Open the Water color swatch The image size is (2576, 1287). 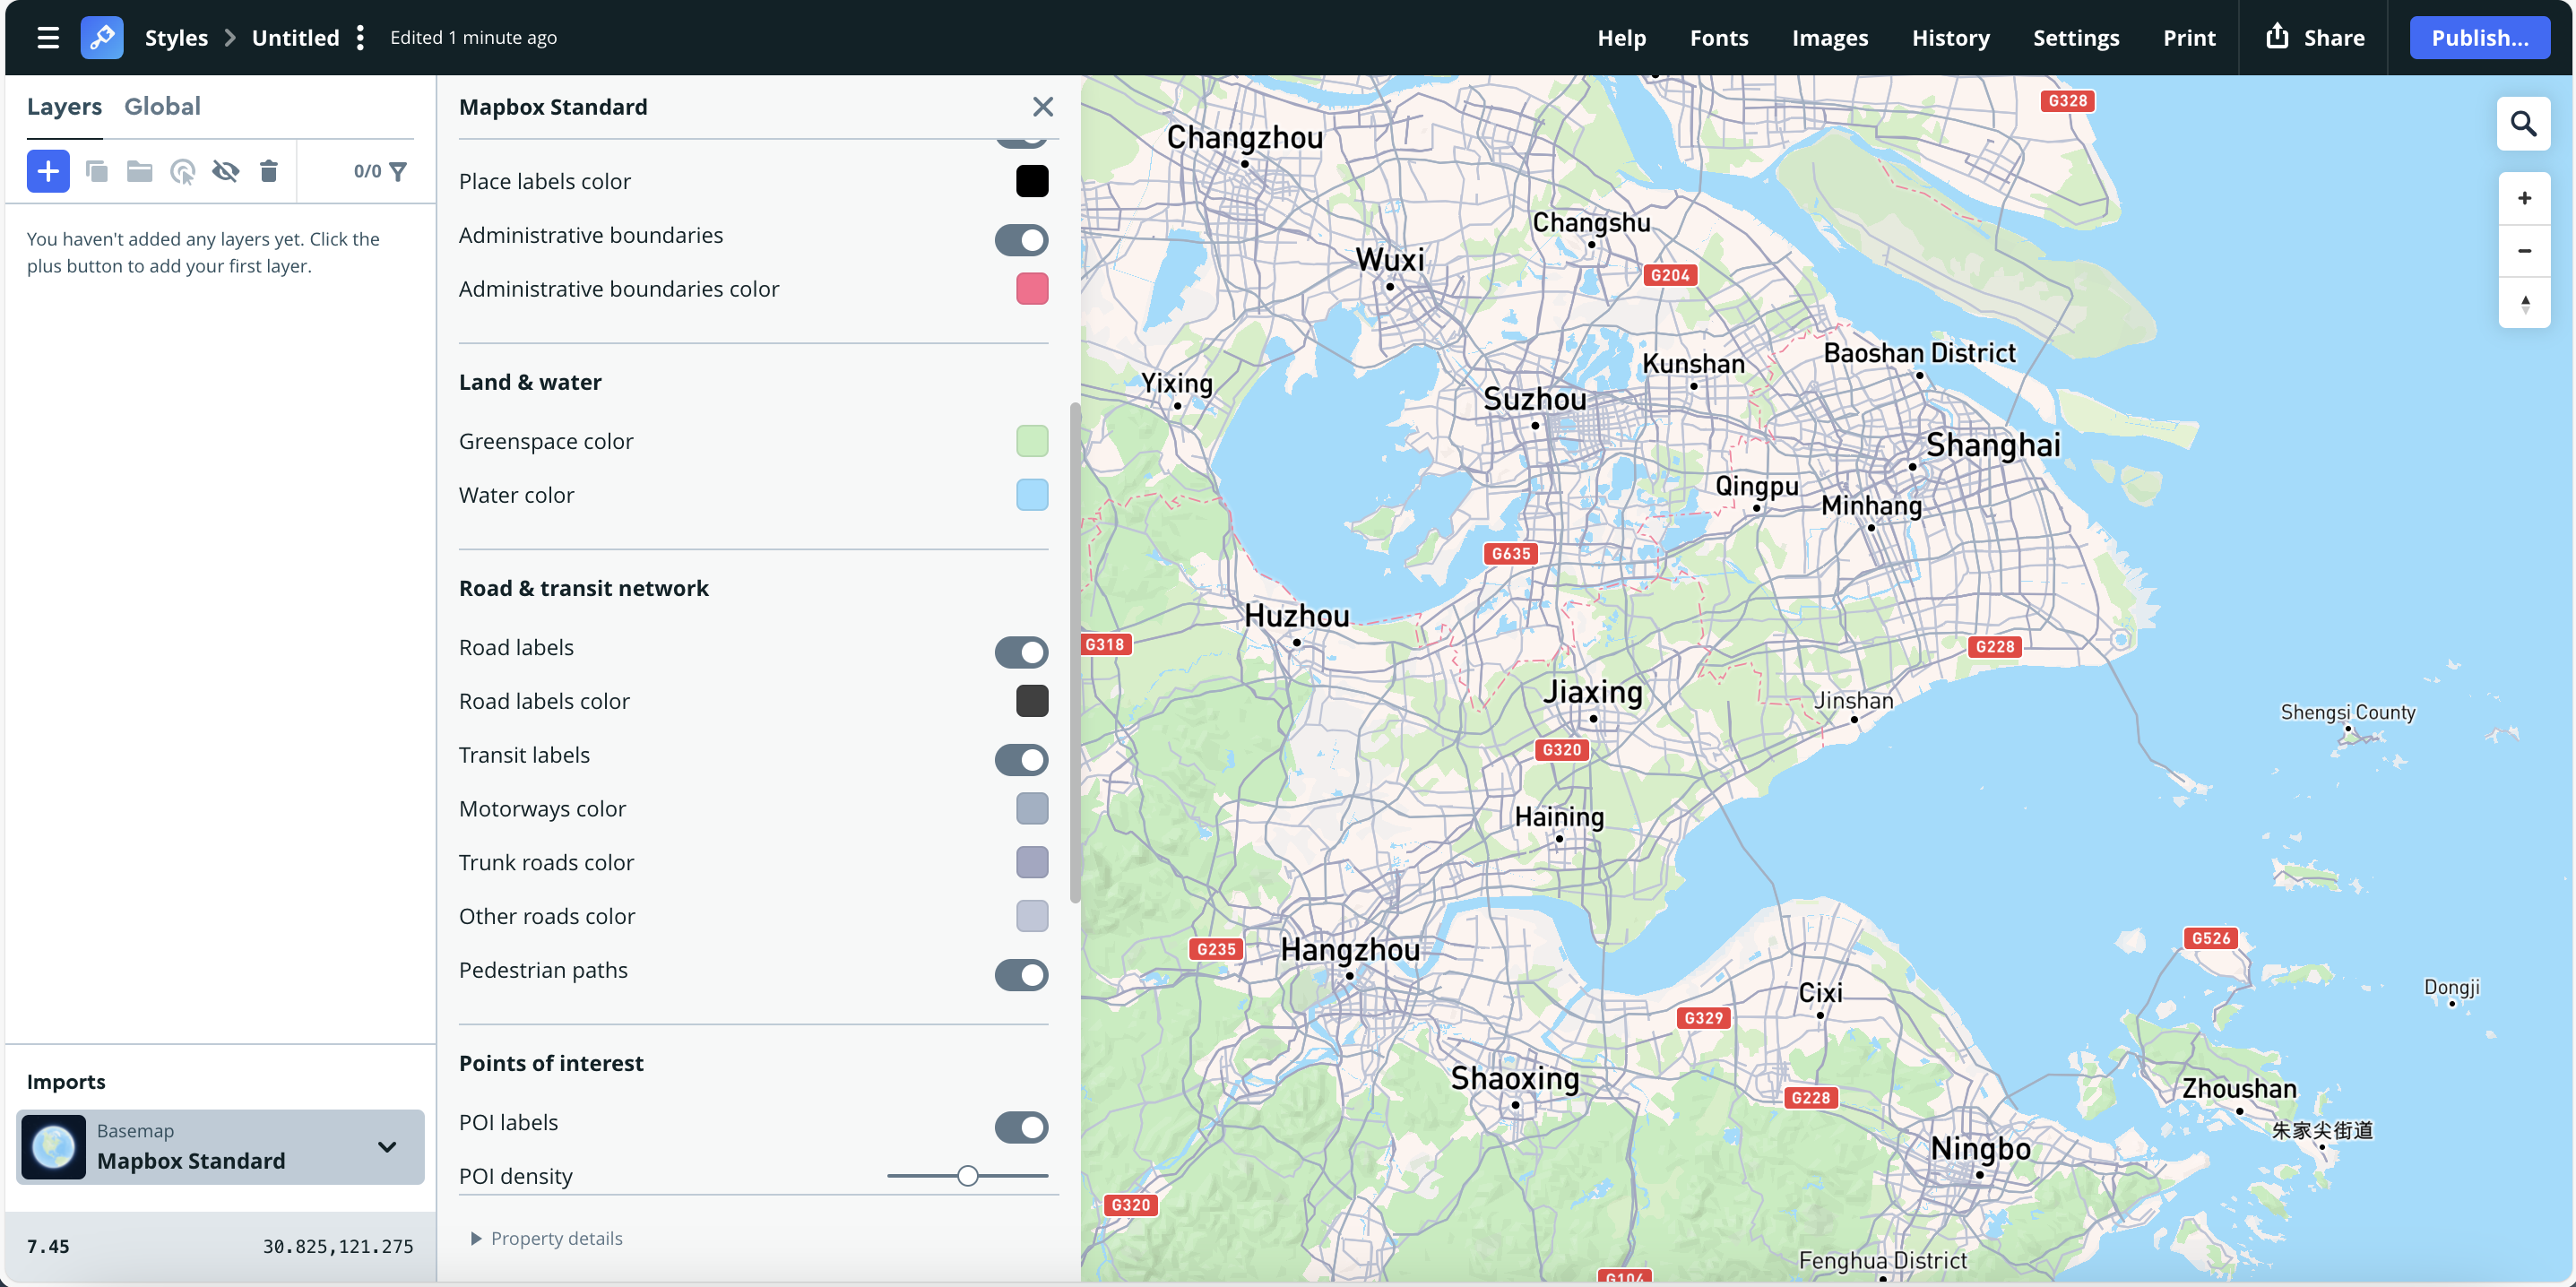pos(1032,494)
